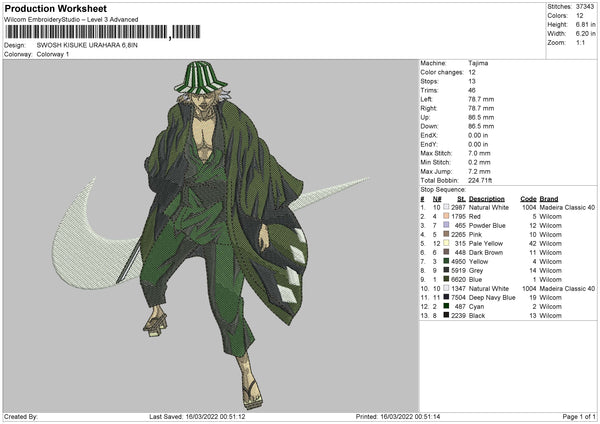
Task: Click the worksheet barcode
Action: (x=103, y=32)
